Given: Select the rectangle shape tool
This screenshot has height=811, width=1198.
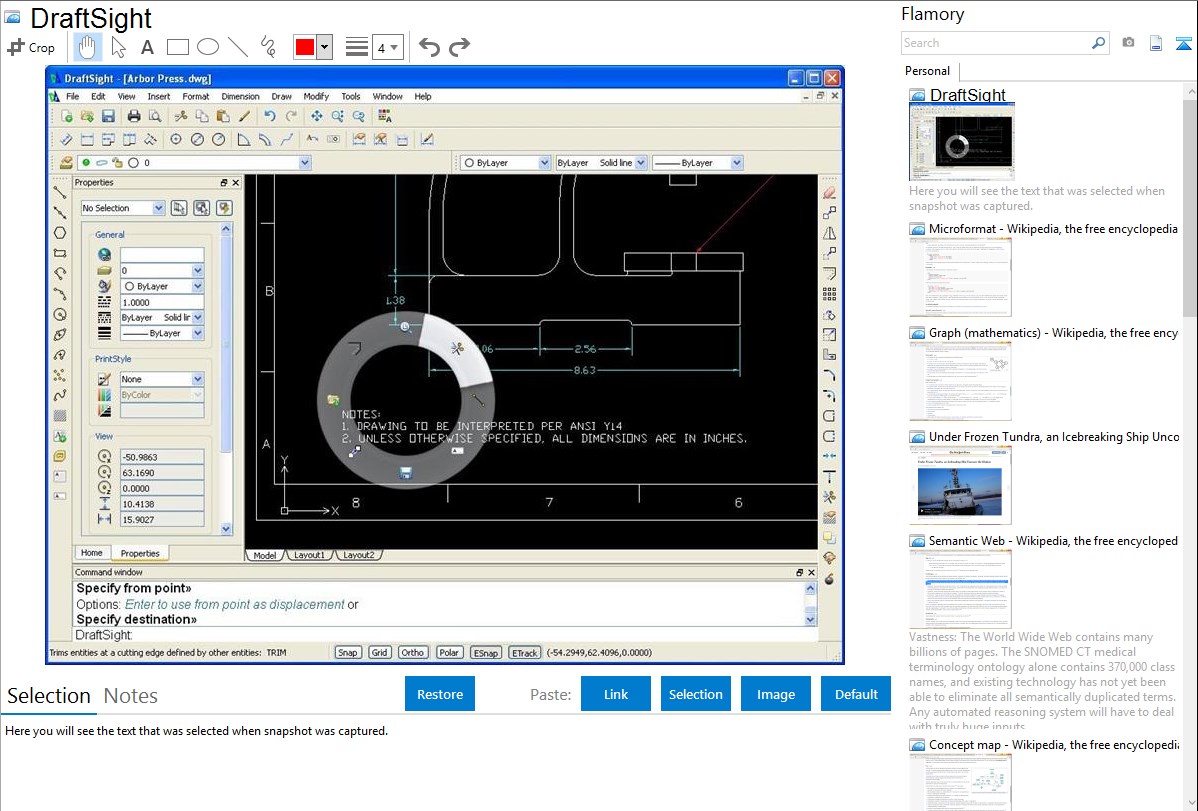Looking at the screenshot, I should 177,47.
